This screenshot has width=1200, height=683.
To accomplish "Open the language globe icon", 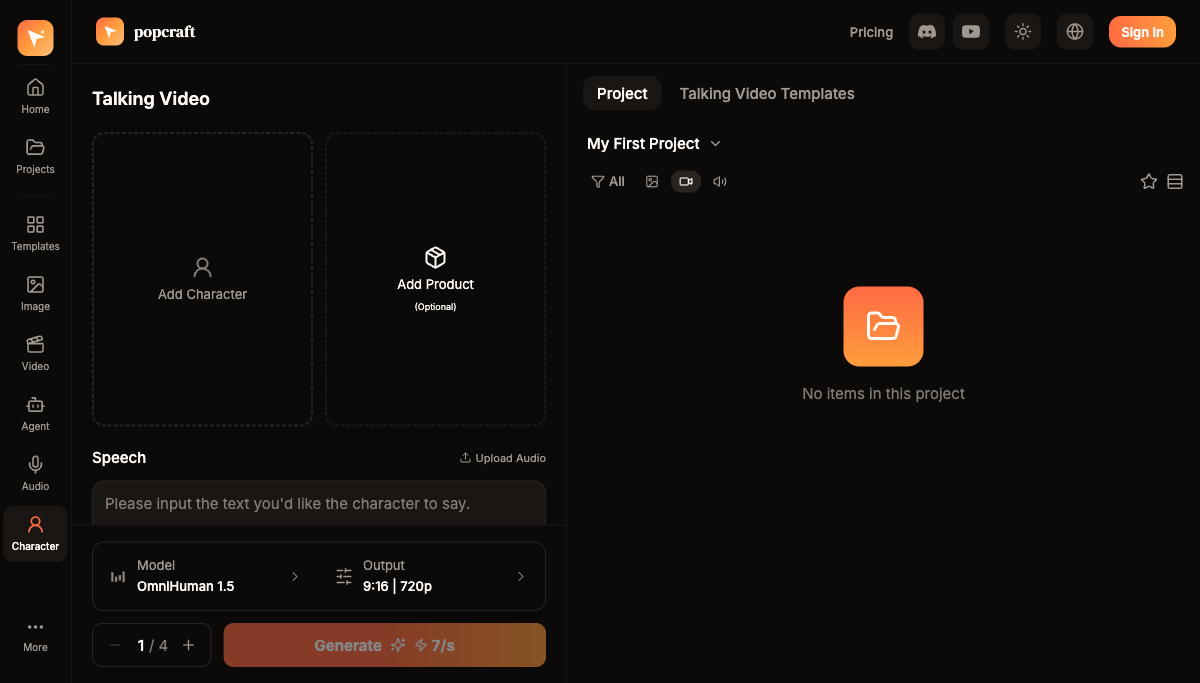I will [1074, 32].
